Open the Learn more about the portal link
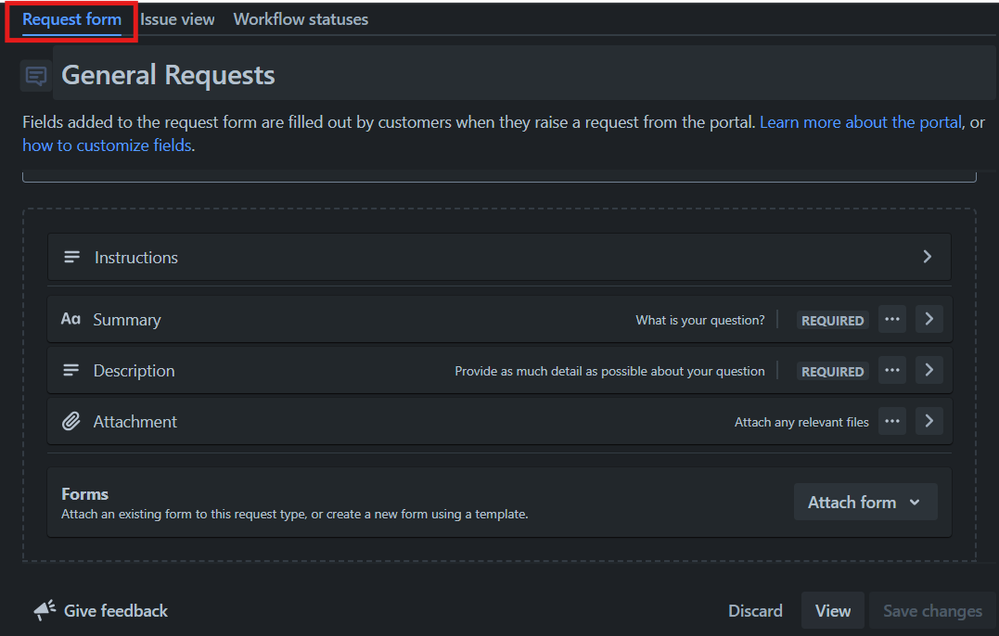This screenshot has height=636, width=999. click(860, 121)
